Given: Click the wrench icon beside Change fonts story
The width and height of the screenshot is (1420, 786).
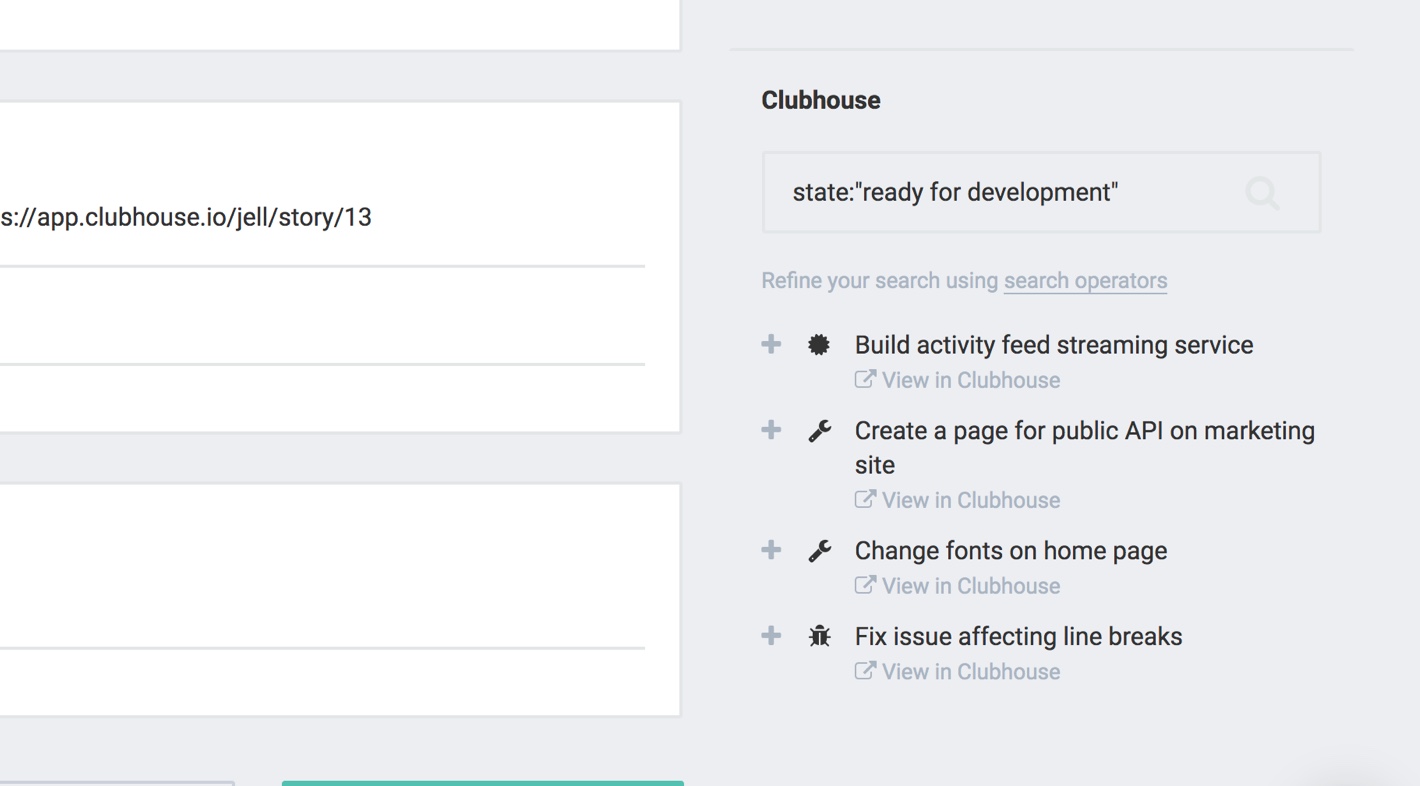Looking at the screenshot, I should [820, 551].
